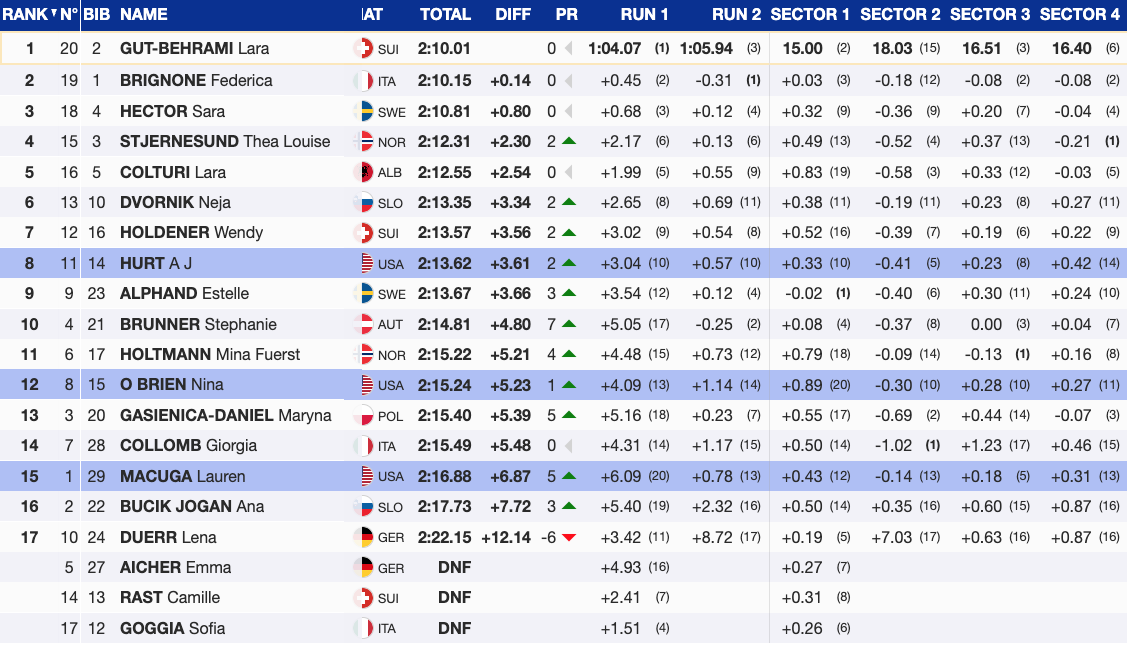This screenshot has width=1127, height=645.
Task: Click the Swiss flag beside Gut-Behrami
Action: click(365, 49)
